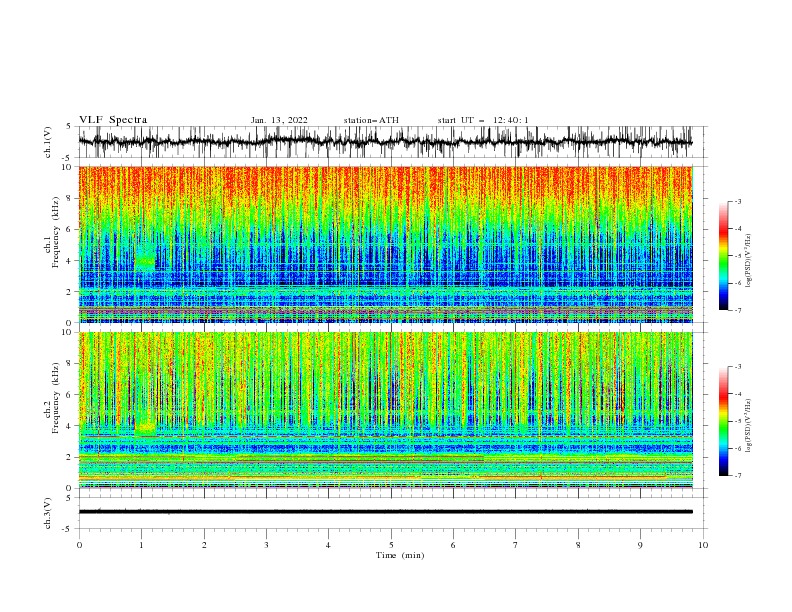This screenshot has width=792, height=612.
Task: Click time axis tick label "3"
Action: point(266,545)
